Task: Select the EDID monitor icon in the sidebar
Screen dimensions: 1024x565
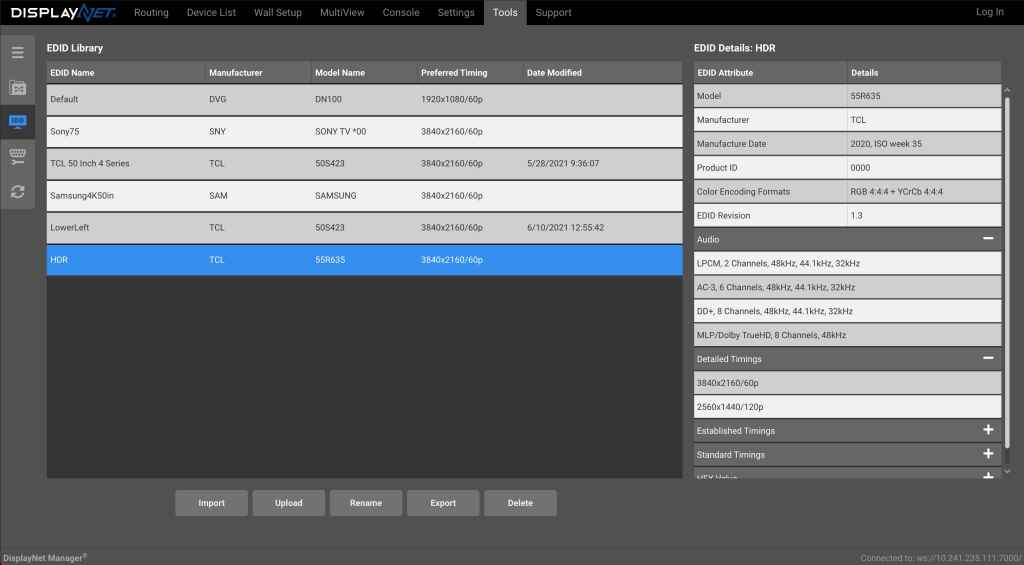Action: pos(18,121)
